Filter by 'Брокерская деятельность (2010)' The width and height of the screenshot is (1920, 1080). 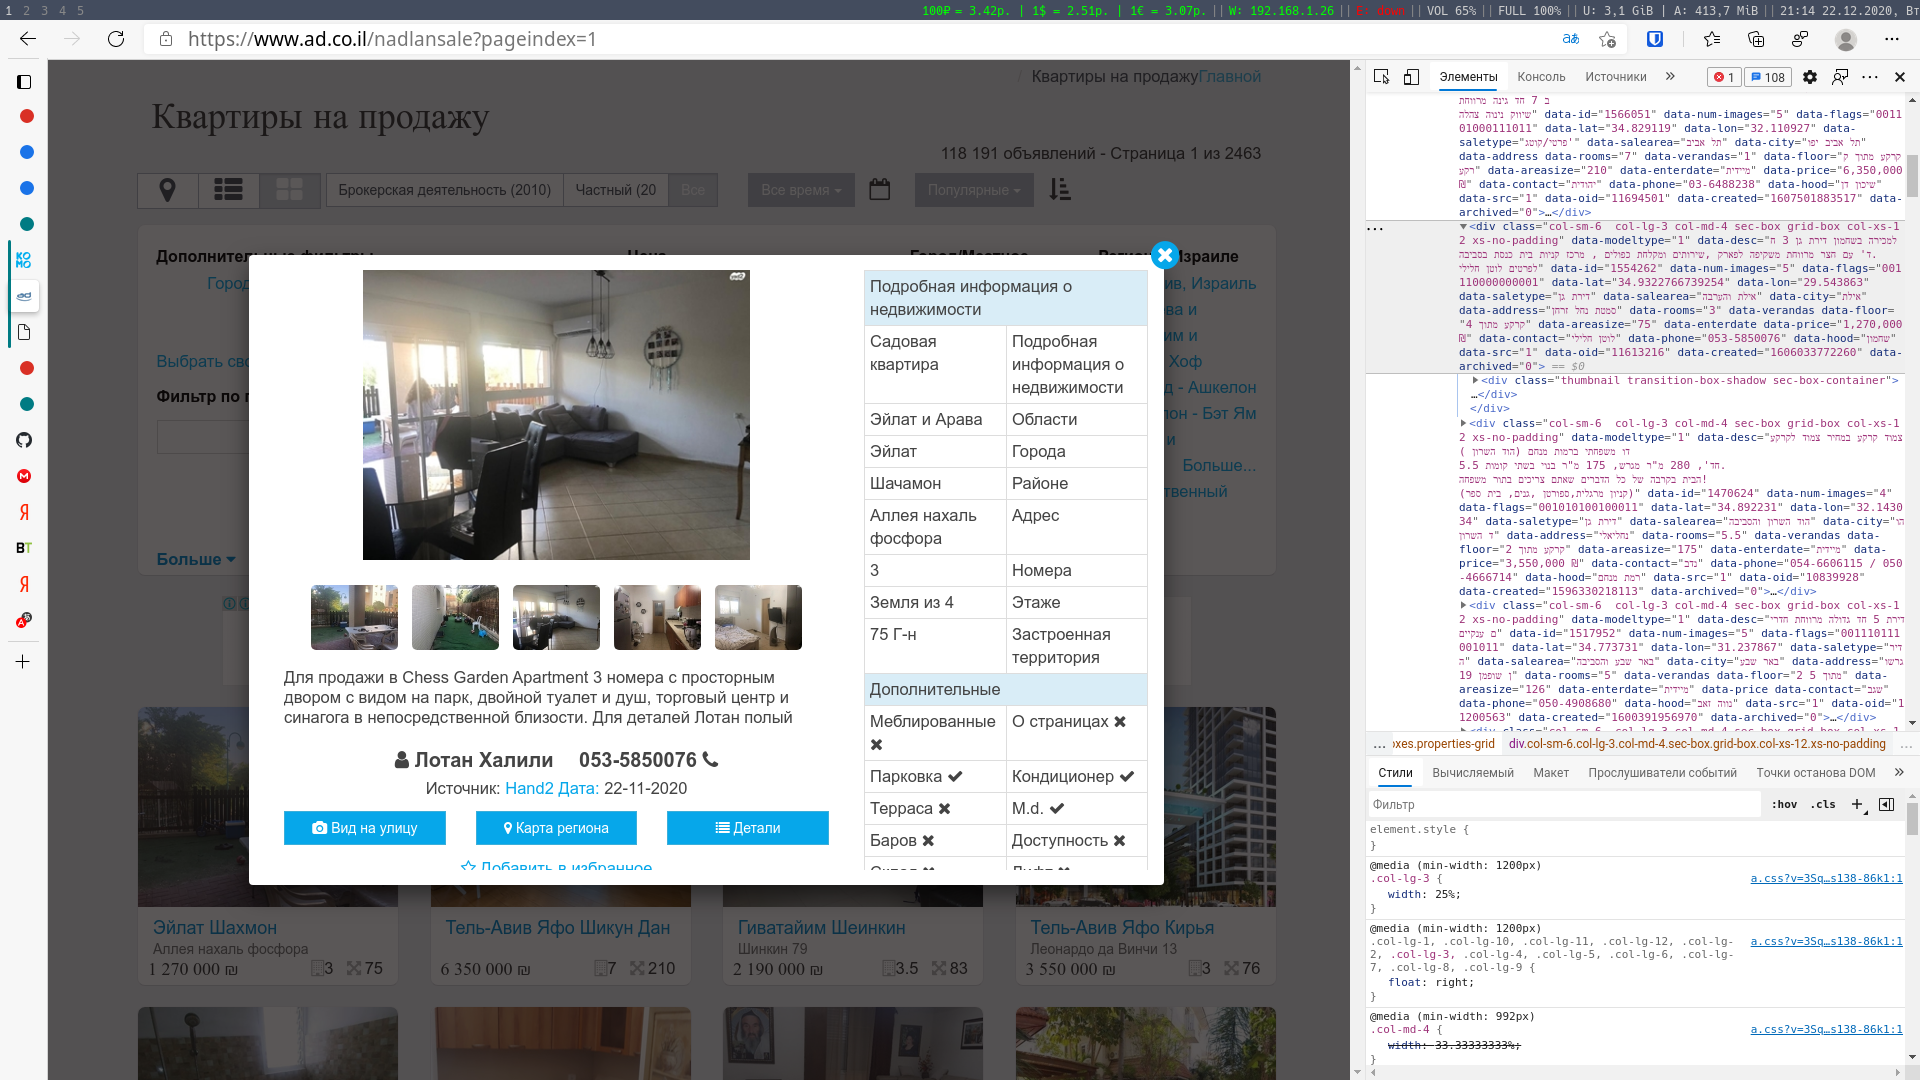[444, 190]
